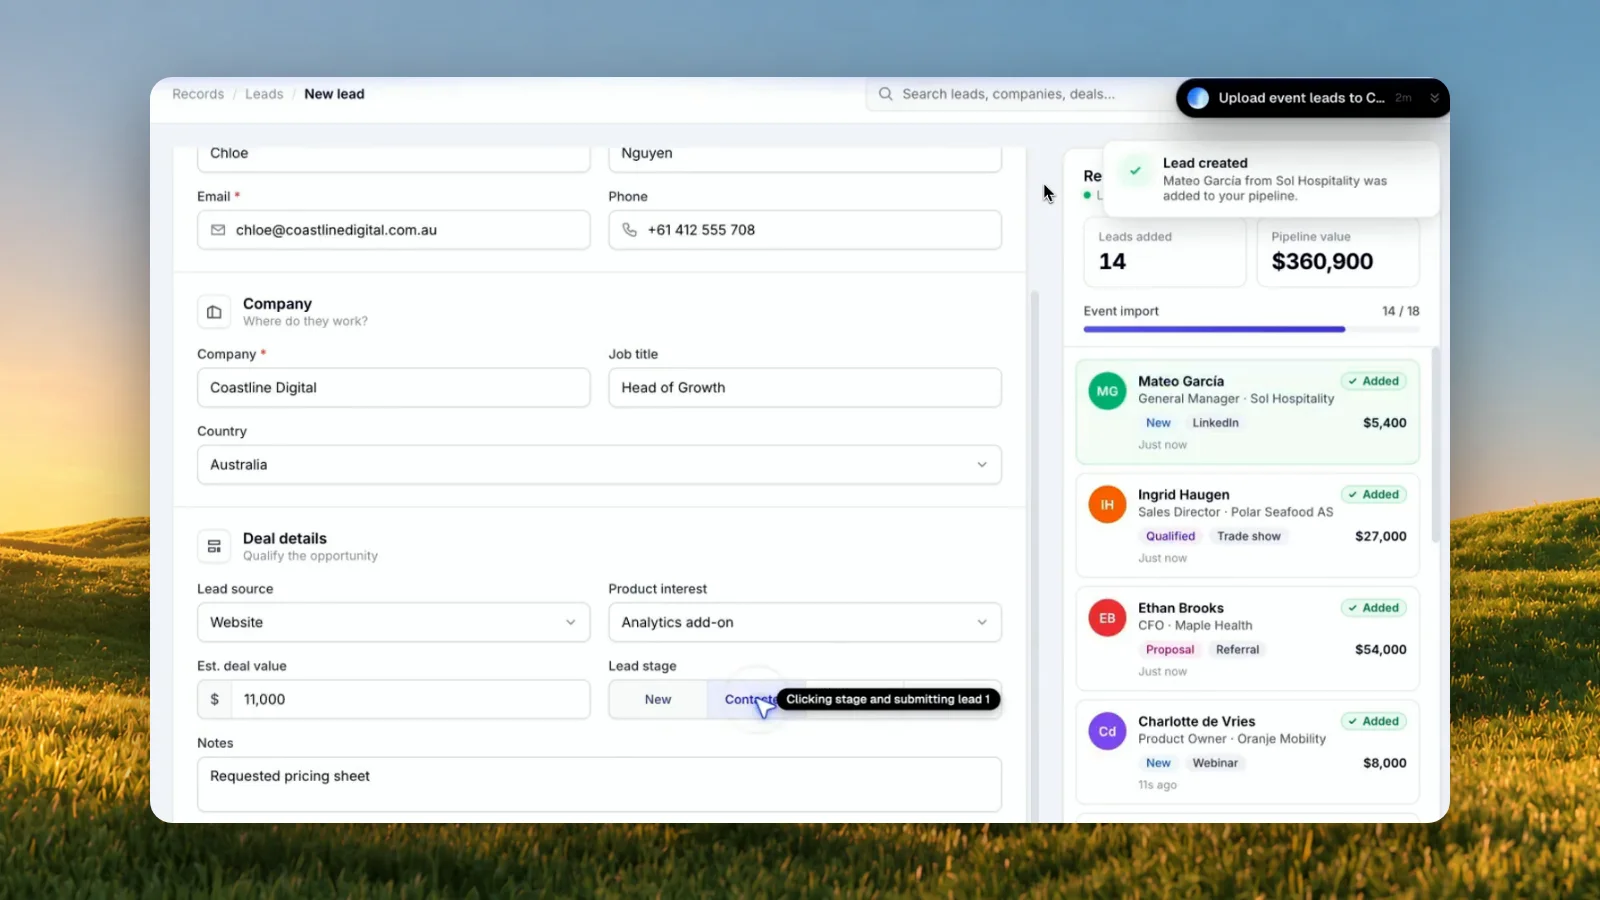
Task: Click the Qualified tag on Ingrid Haugen card
Action: coord(1170,536)
